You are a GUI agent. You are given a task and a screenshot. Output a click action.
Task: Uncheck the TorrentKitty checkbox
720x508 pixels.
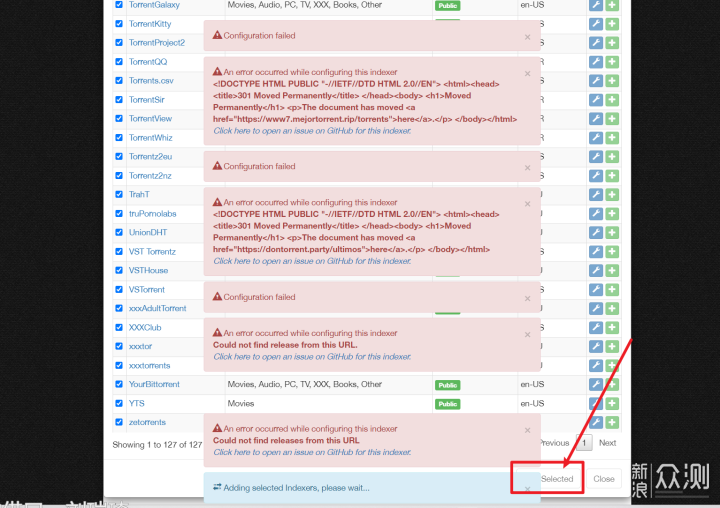point(119,23)
